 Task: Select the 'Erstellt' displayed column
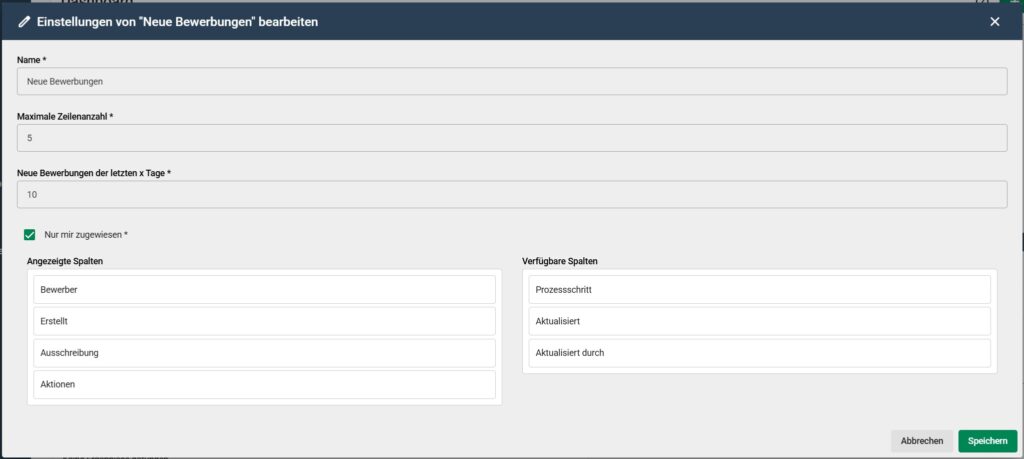point(264,321)
